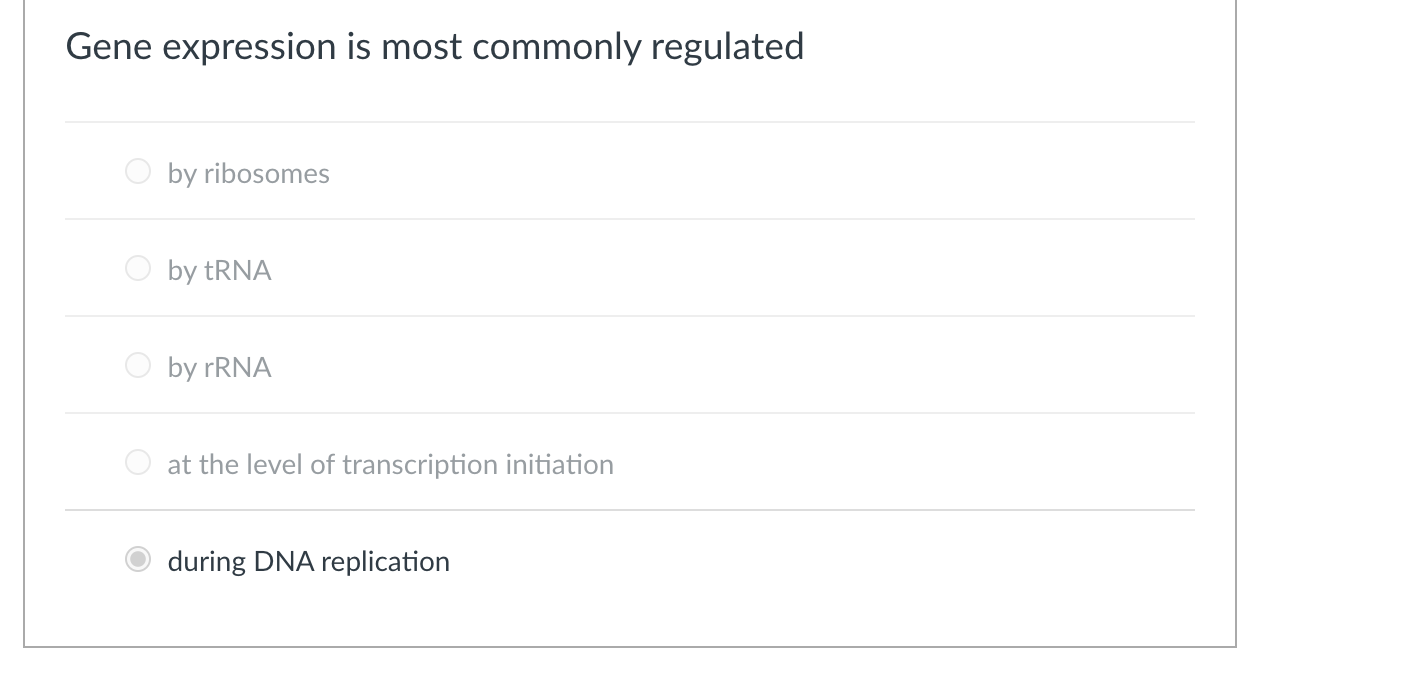This screenshot has width=1408, height=676.
Task: Click the question title about gene expression regulation
Action: pyautogui.click(x=435, y=46)
